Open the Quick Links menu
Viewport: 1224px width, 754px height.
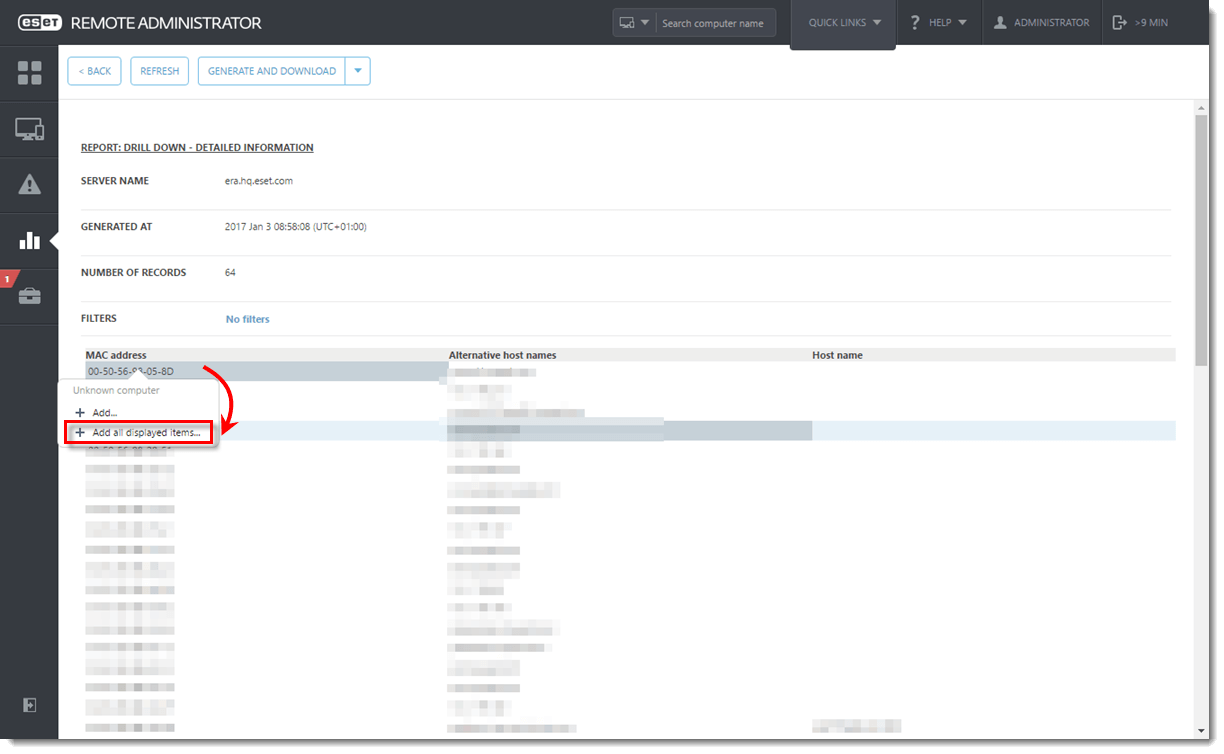tap(844, 23)
